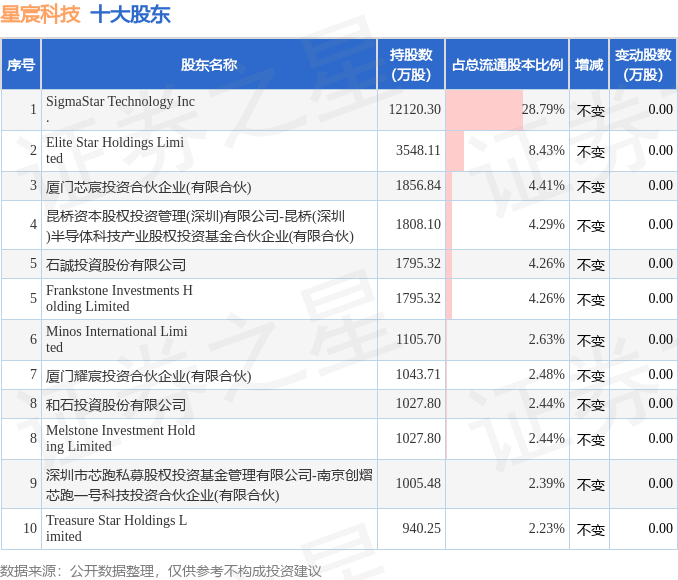Image resolution: width=678 pixels, height=580 pixels.
Task: Click 不变 in Minos International row
Action: [590, 341]
